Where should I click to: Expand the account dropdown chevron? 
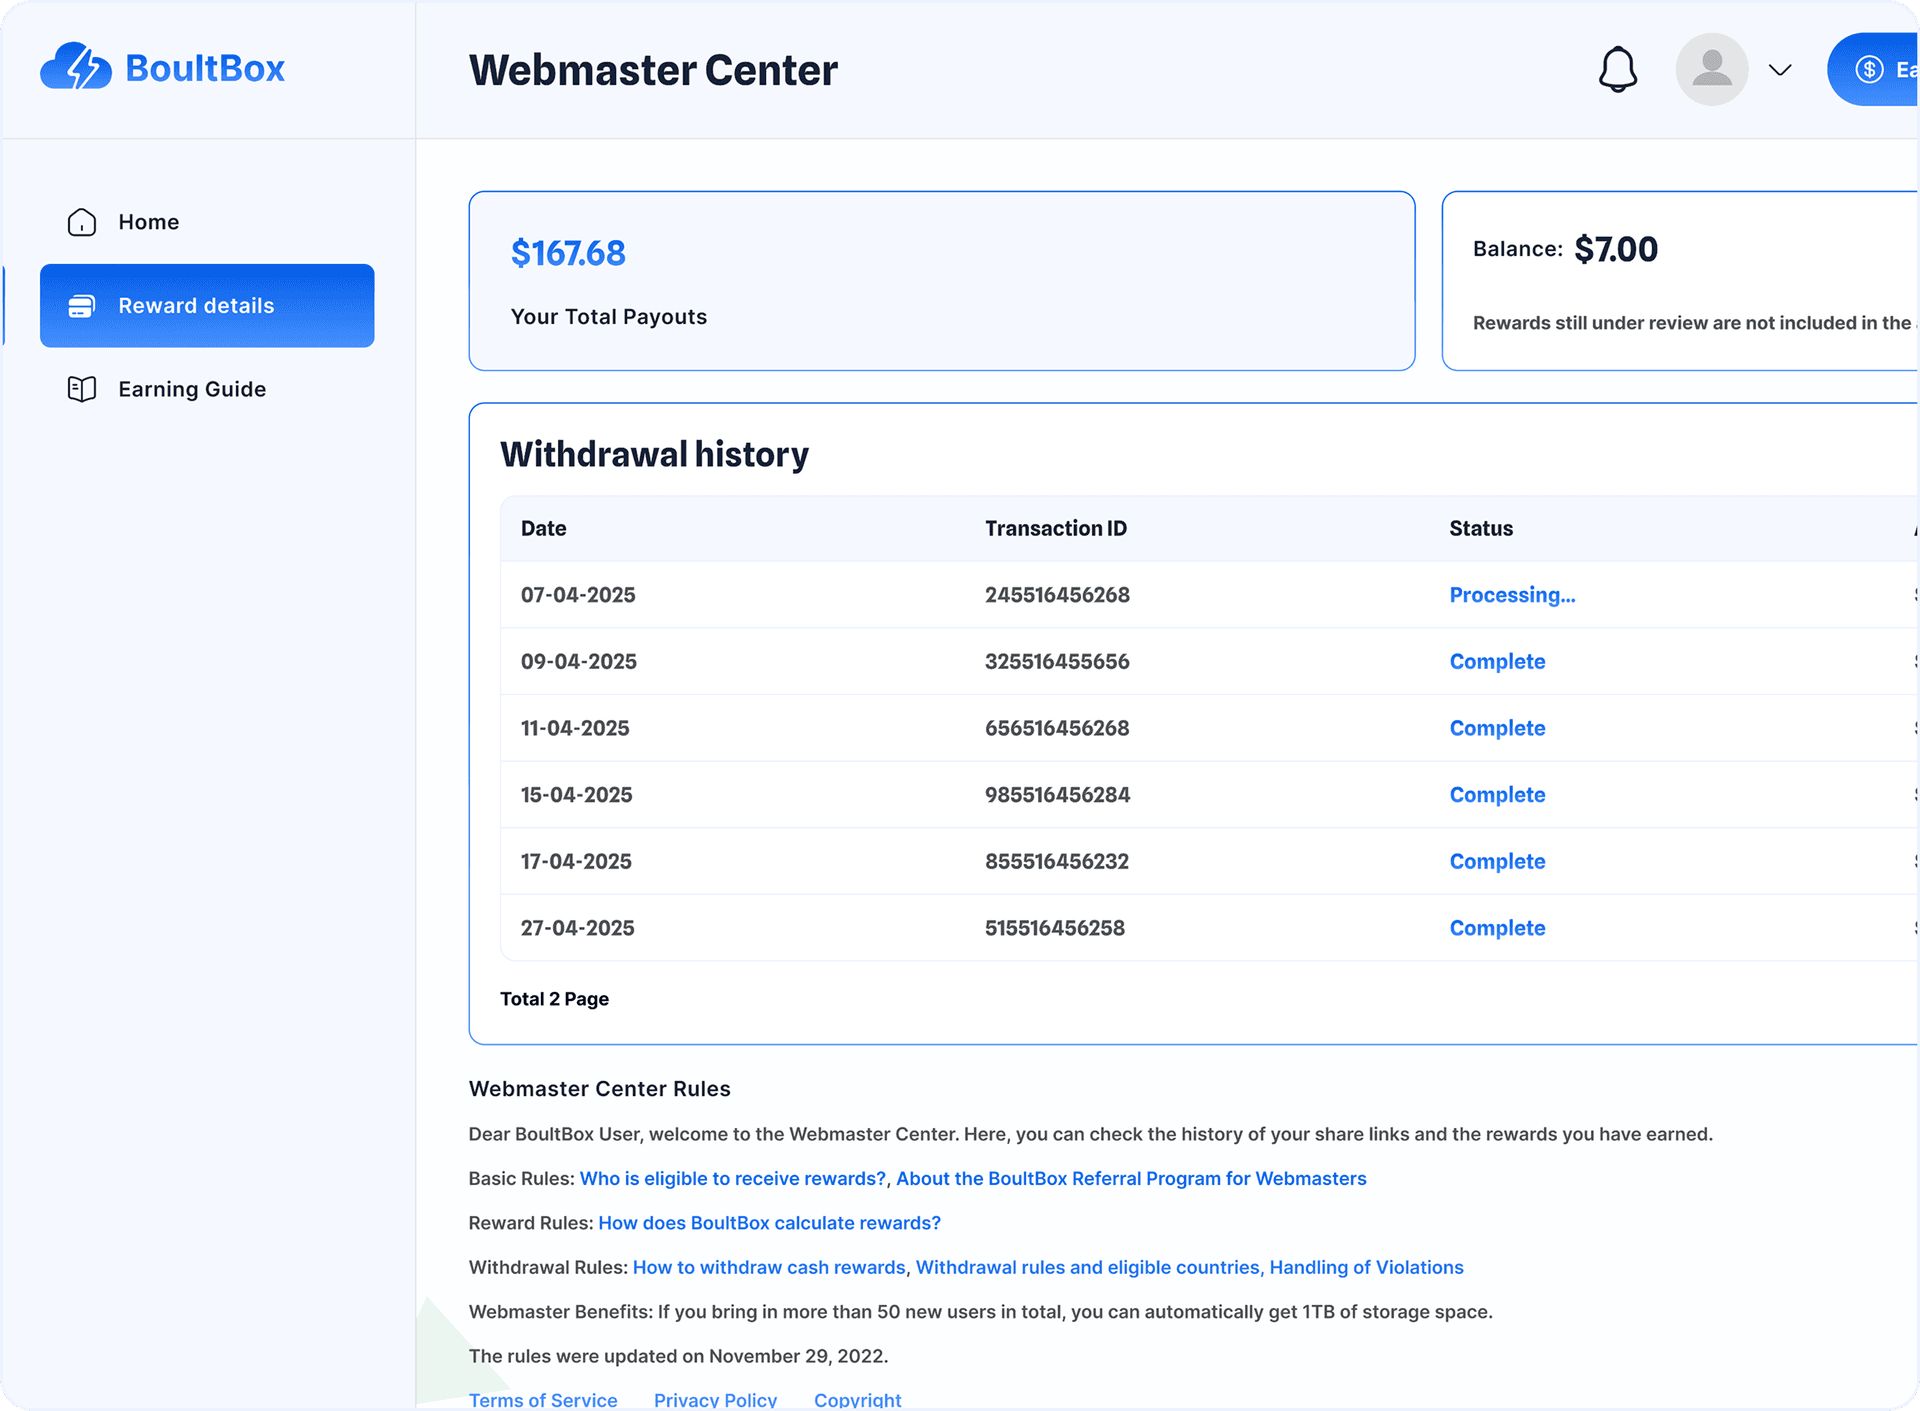[x=1780, y=69]
